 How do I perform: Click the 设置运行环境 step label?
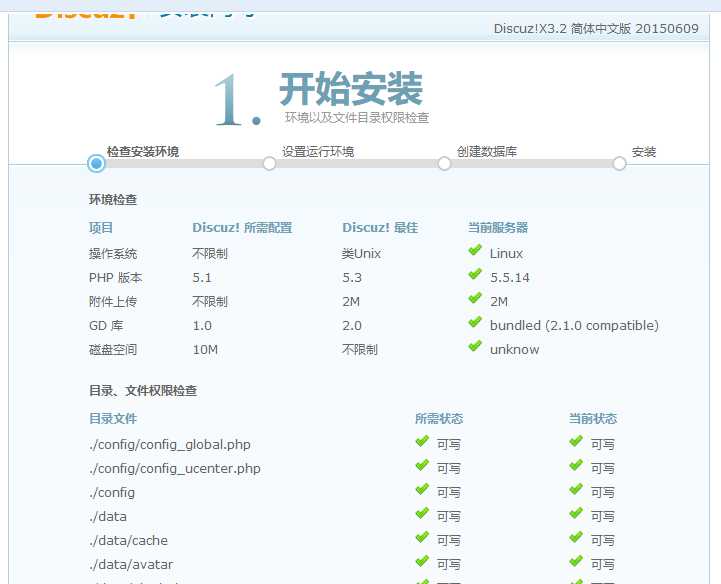pos(318,151)
